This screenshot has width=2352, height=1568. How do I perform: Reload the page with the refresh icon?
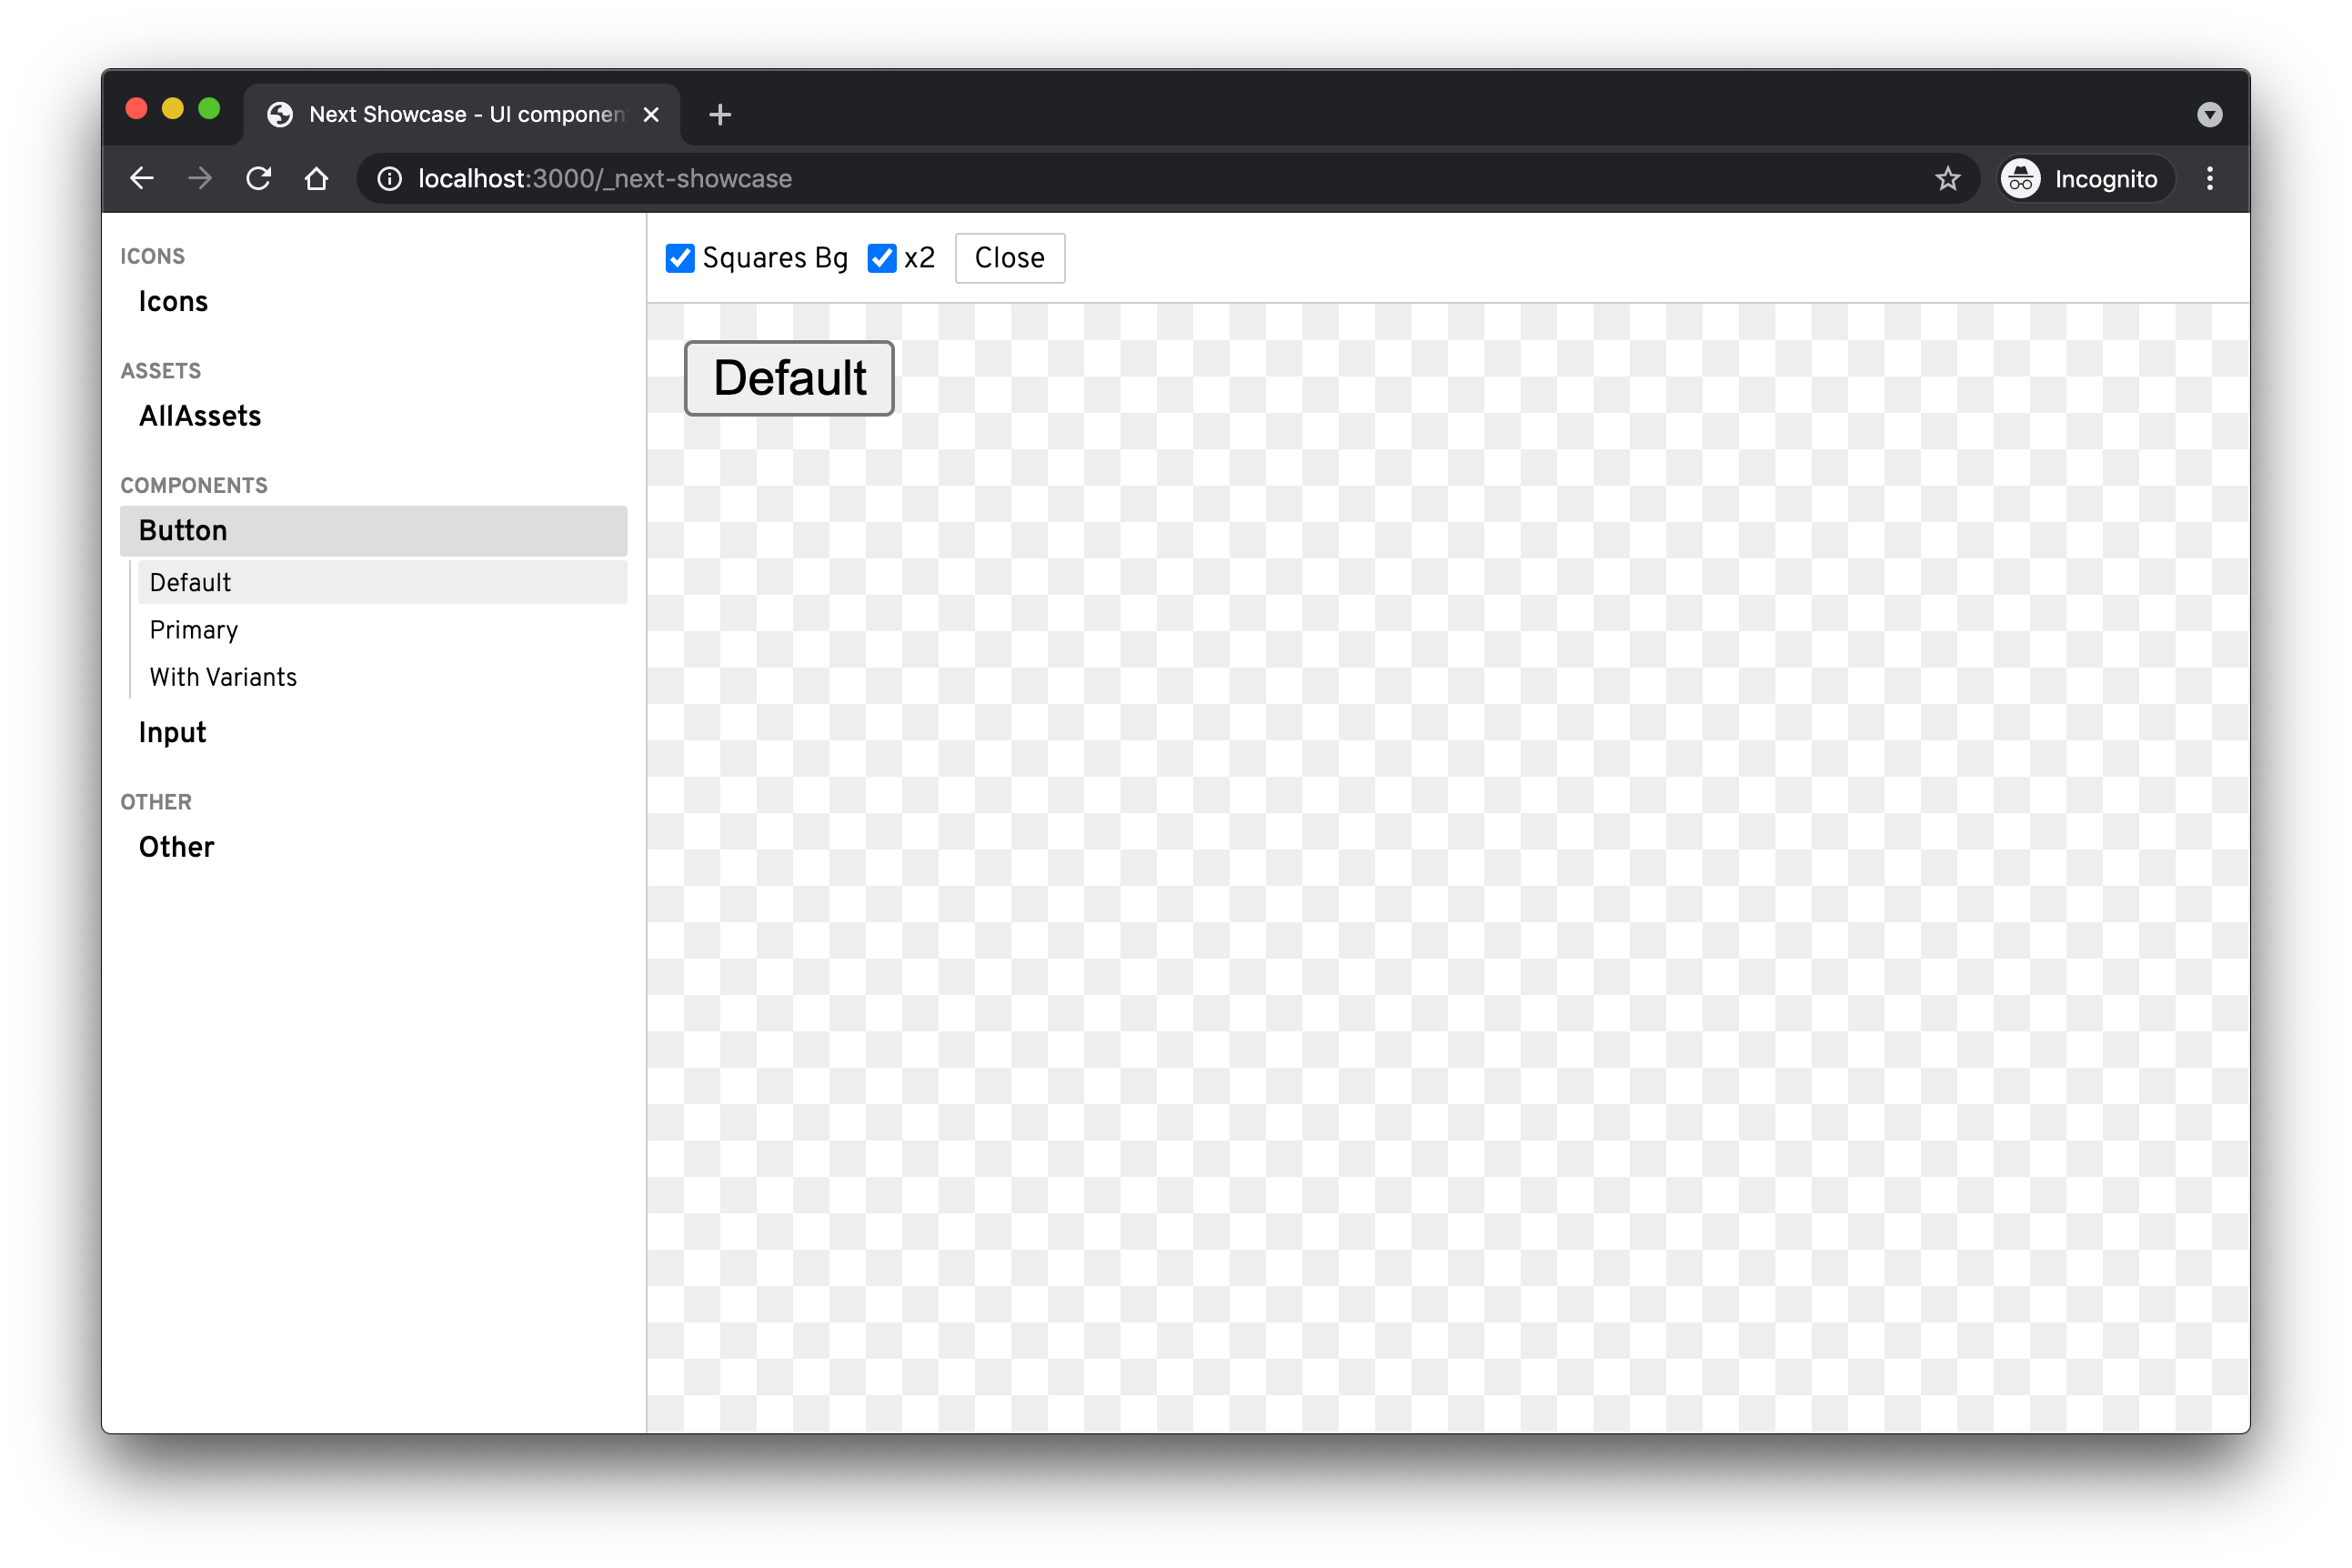(259, 178)
